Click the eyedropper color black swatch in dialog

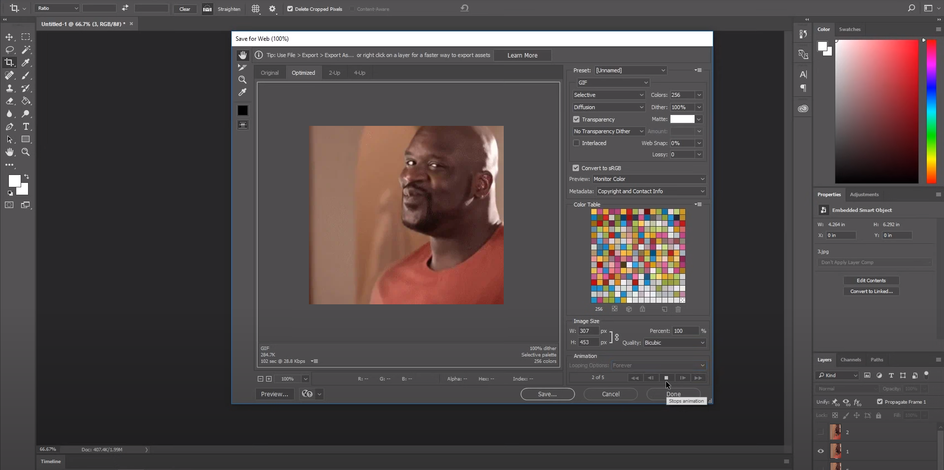pyautogui.click(x=243, y=110)
